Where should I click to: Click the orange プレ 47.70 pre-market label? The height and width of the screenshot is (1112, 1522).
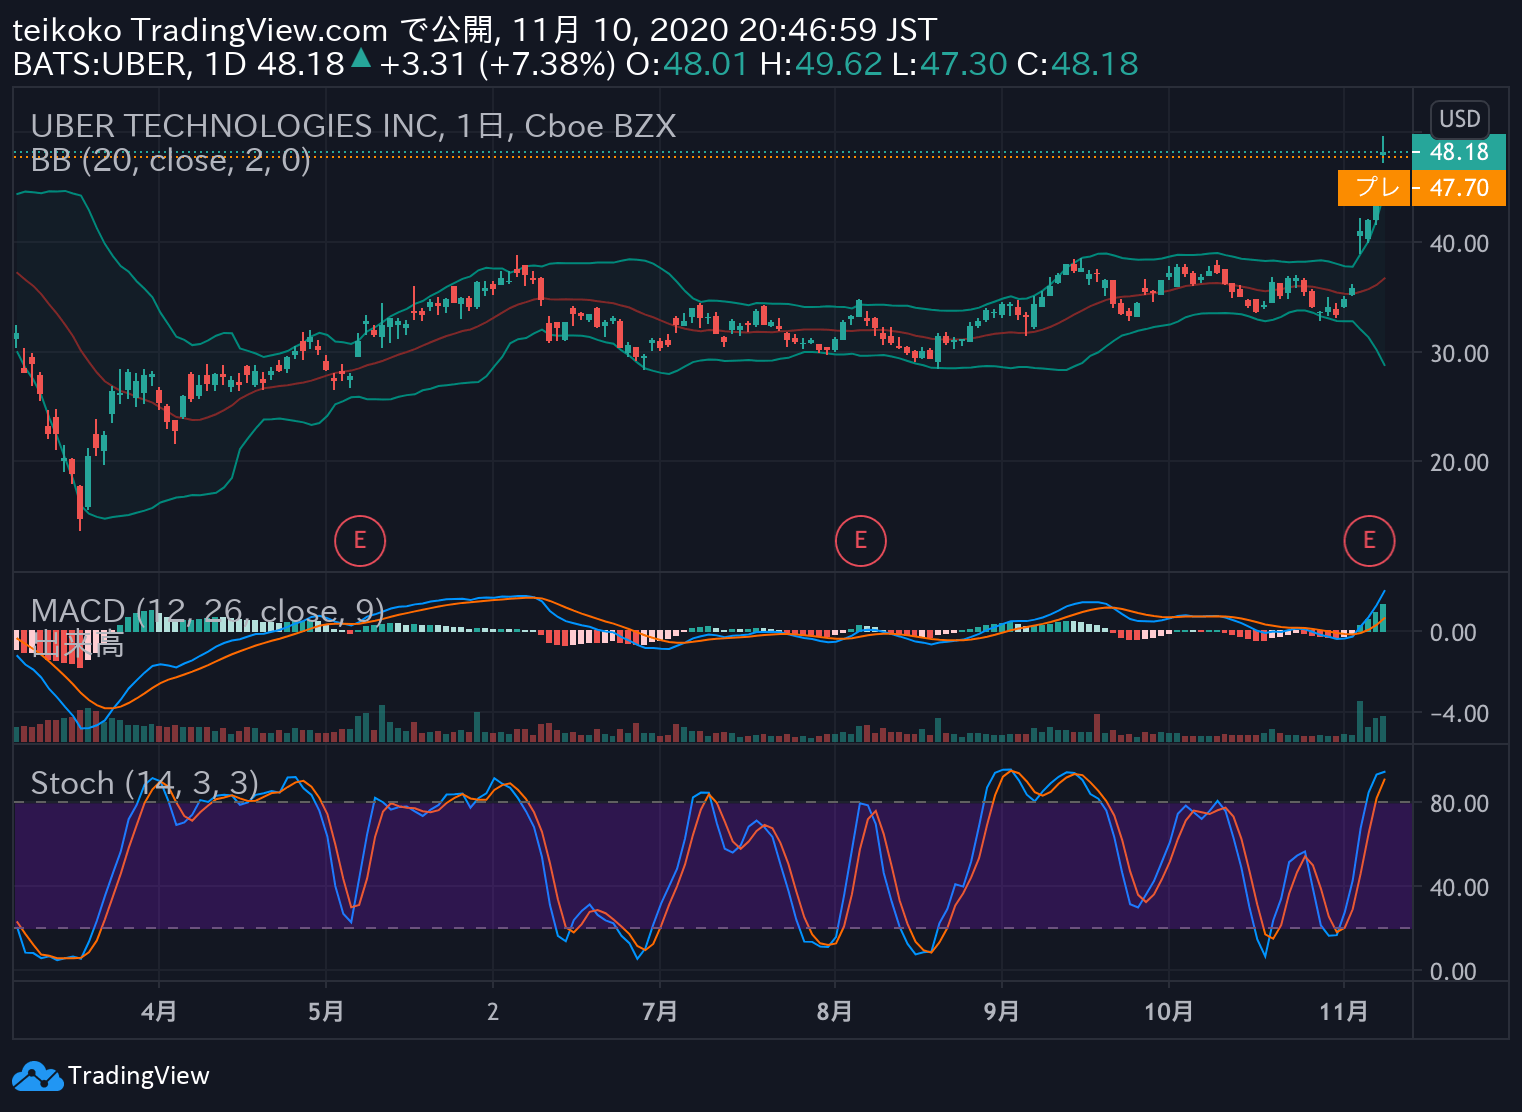[x=1421, y=188]
